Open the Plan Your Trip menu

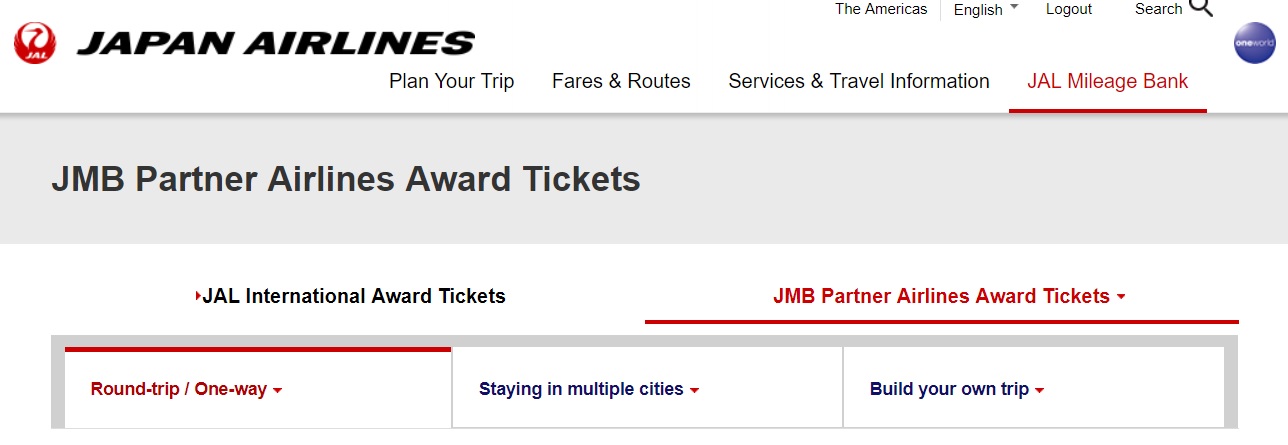click(451, 81)
